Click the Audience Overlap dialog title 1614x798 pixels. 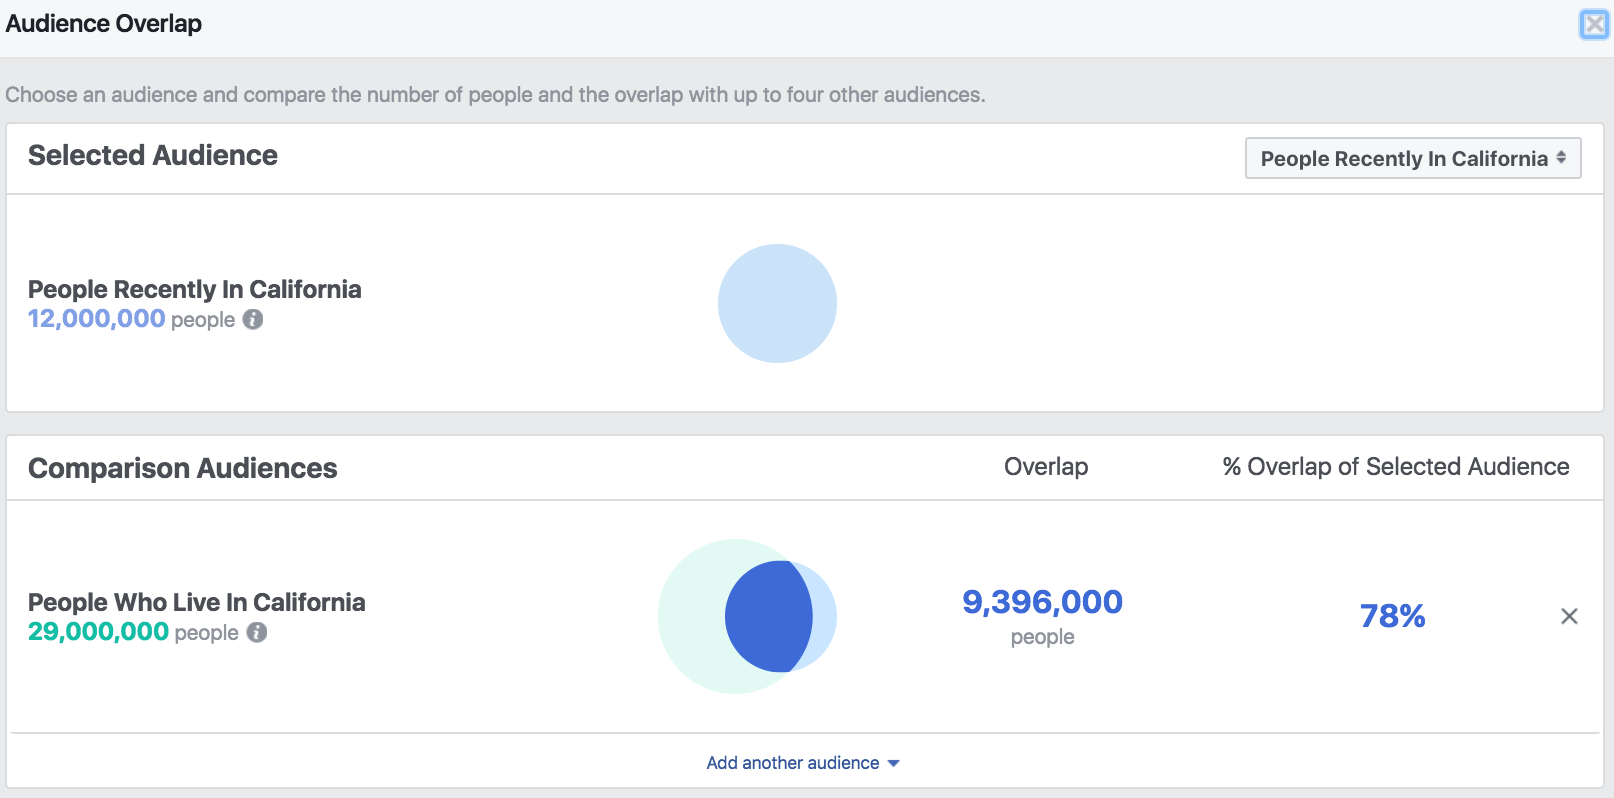tap(104, 23)
